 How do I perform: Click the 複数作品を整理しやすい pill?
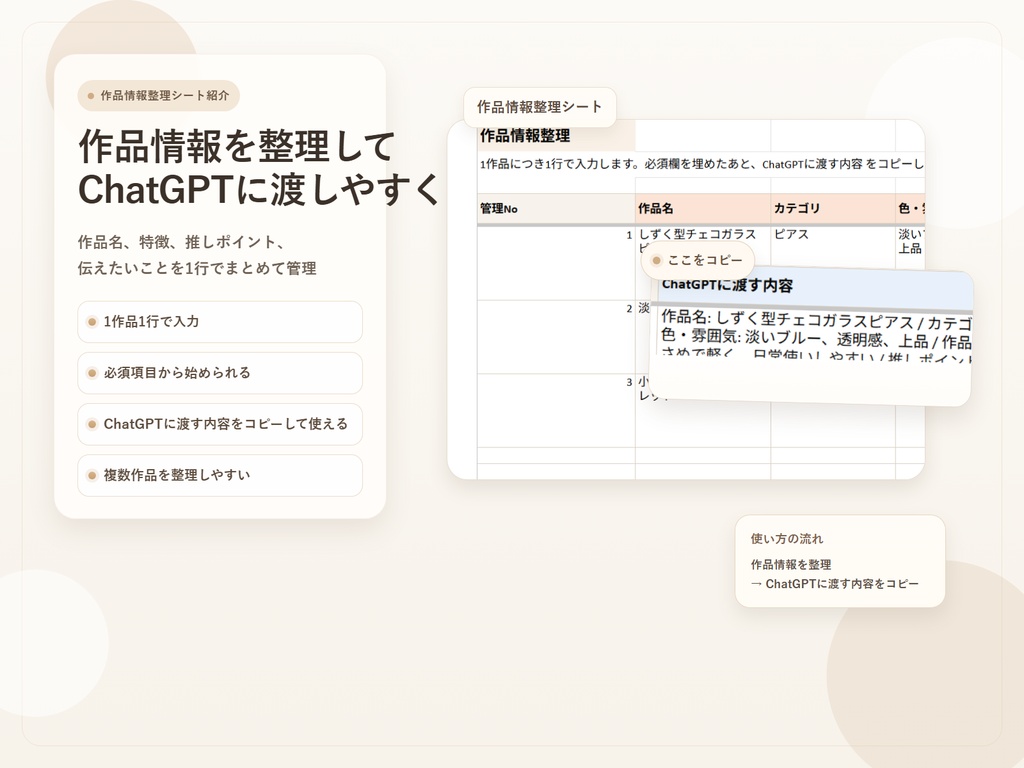click(220, 475)
